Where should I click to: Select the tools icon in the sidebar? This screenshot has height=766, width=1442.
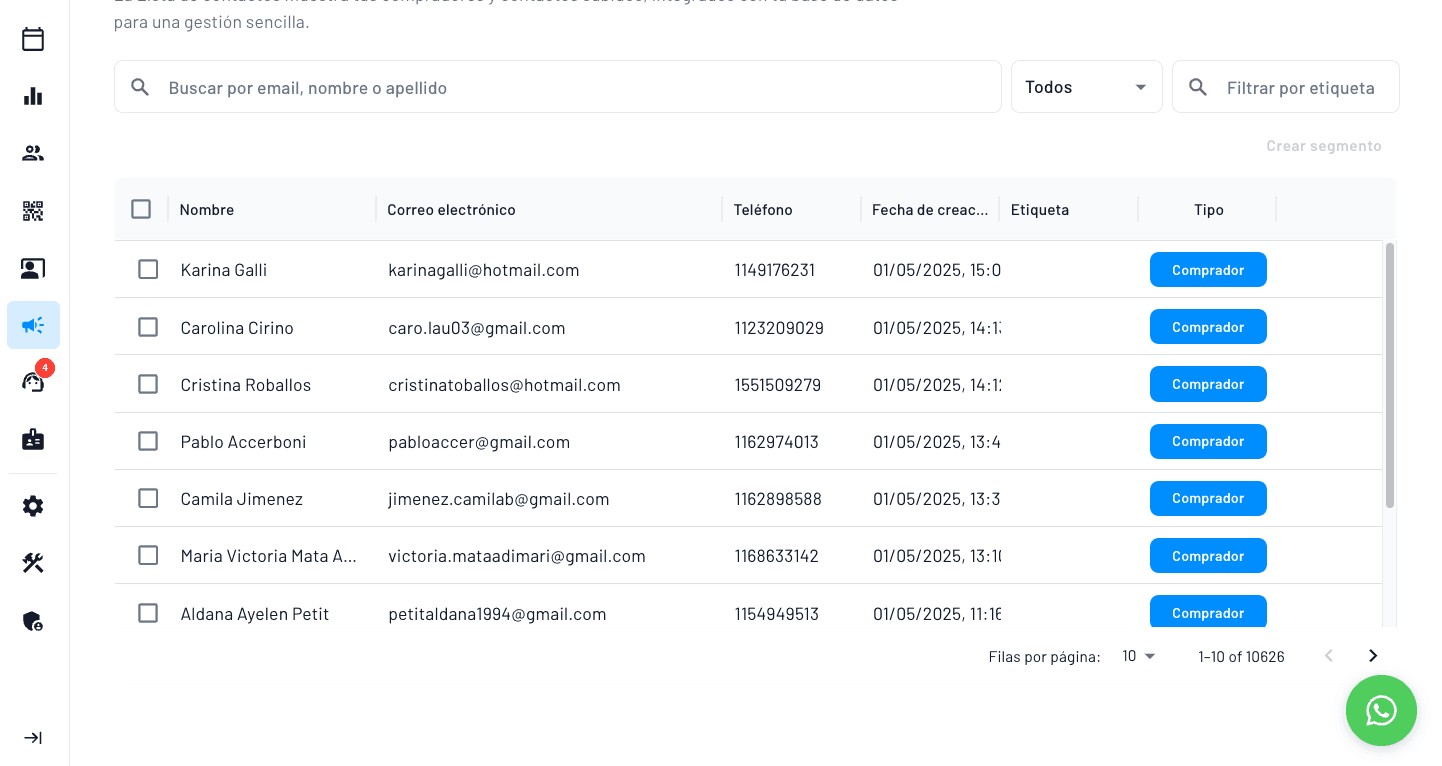(x=33, y=563)
